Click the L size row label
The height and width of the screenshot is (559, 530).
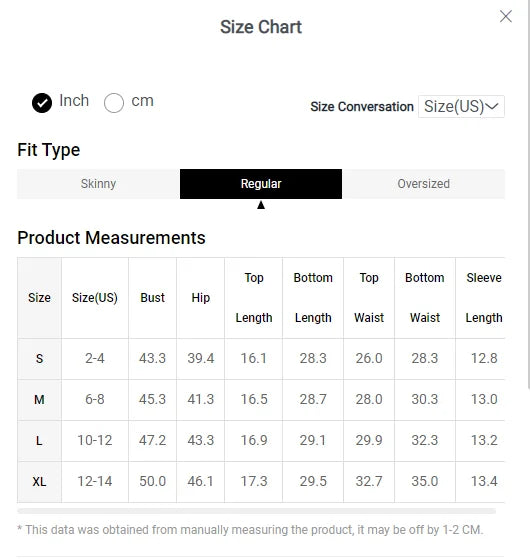point(39,441)
